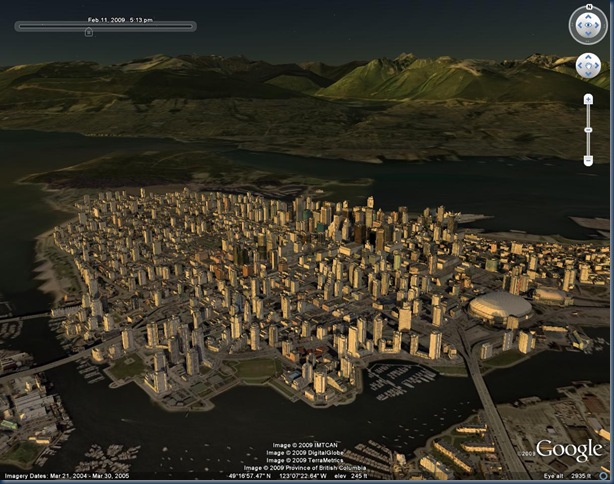This screenshot has height=484, width=614.
Task: Click the elev 245 ft readout
Action: 351,476
